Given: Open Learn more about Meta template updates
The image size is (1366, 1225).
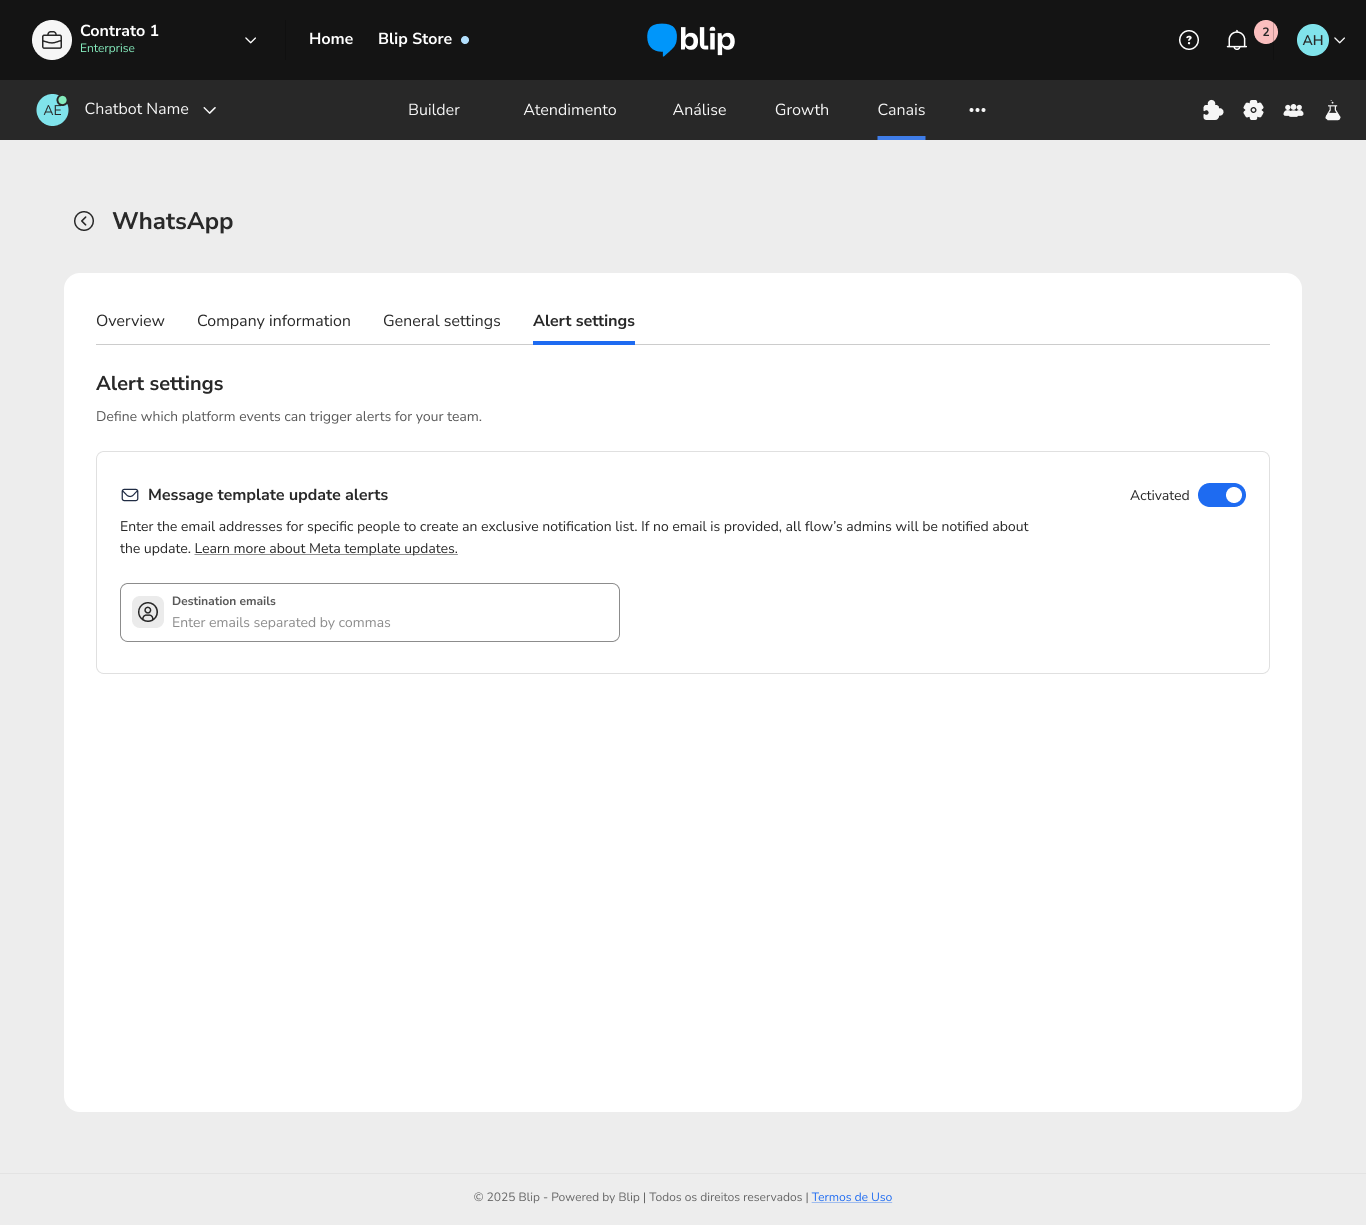Looking at the screenshot, I should pos(326,549).
